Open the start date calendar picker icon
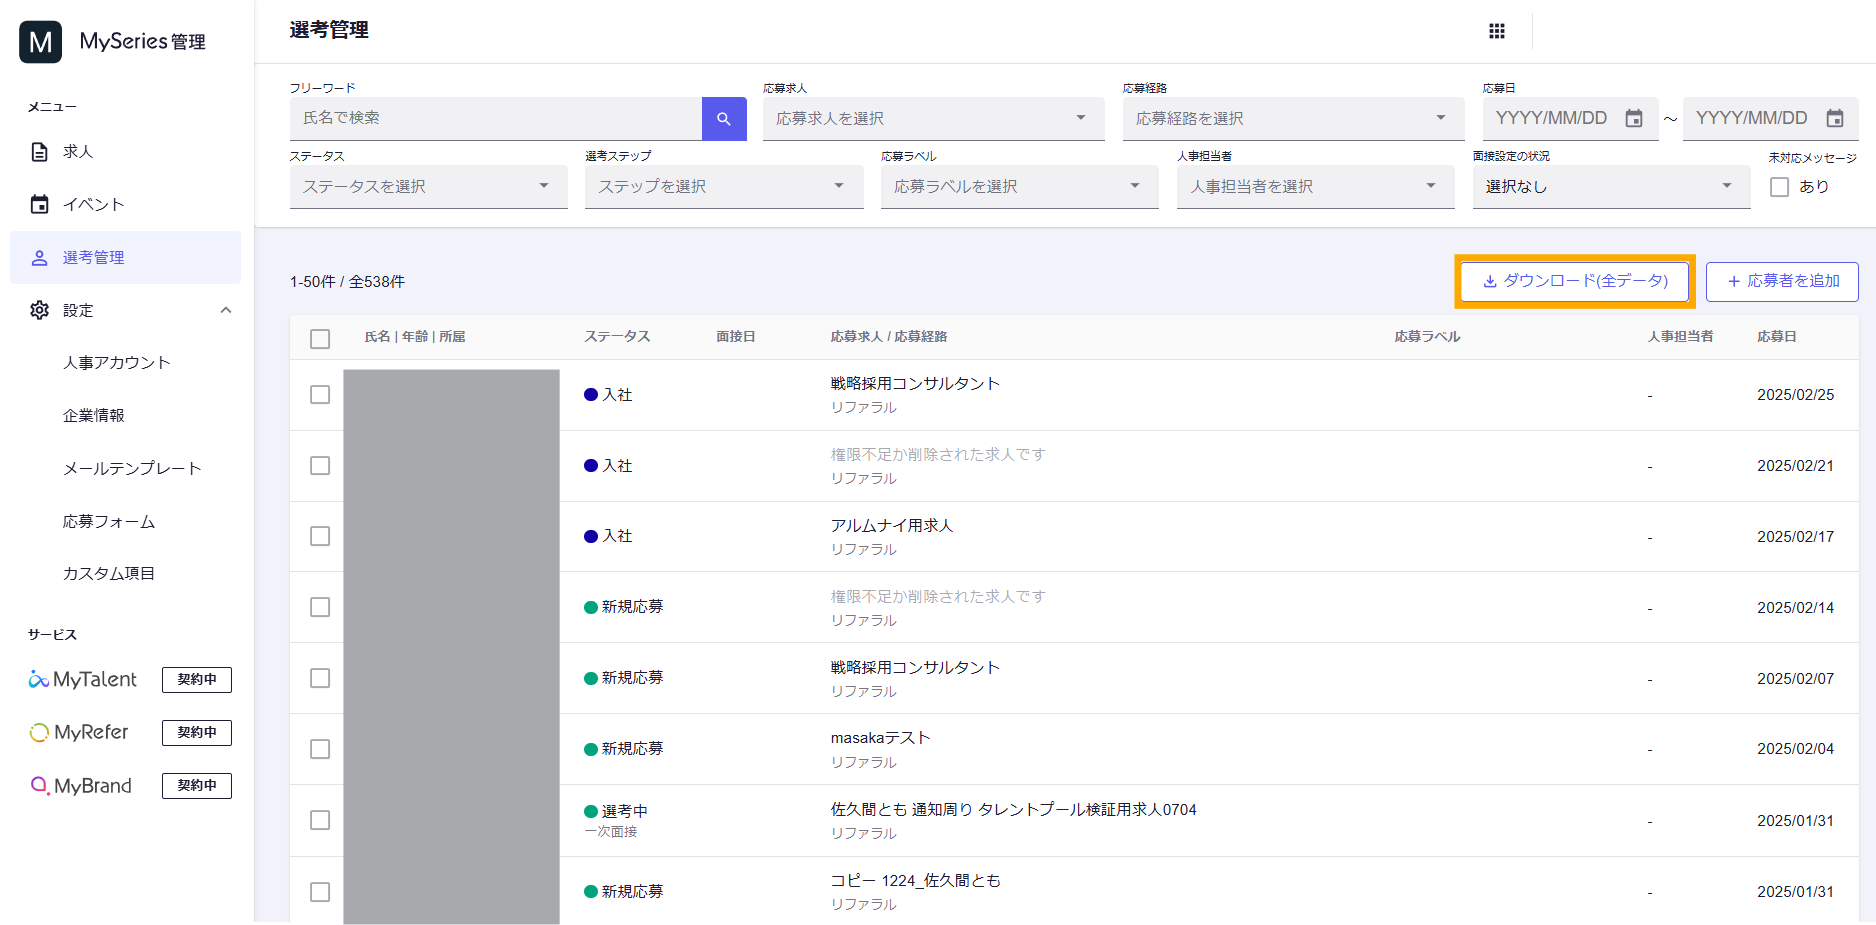Image resolution: width=1876 pixels, height=925 pixels. [1634, 119]
